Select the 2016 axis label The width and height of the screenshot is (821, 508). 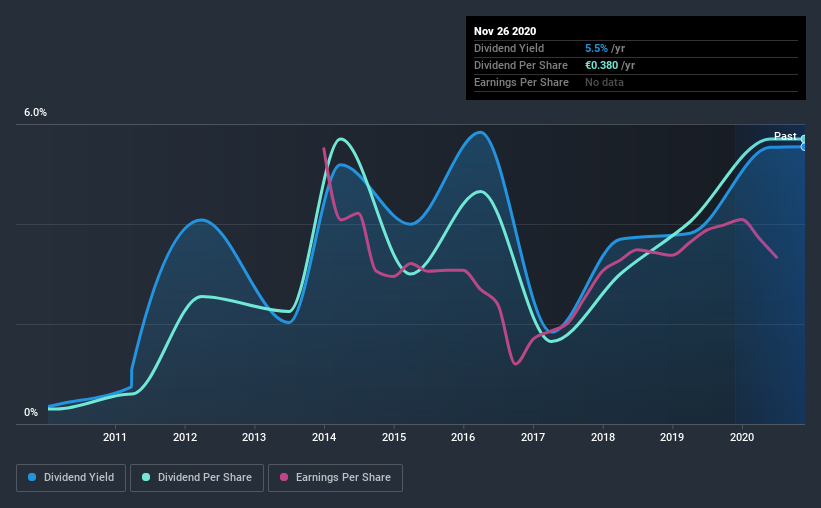tap(463, 437)
